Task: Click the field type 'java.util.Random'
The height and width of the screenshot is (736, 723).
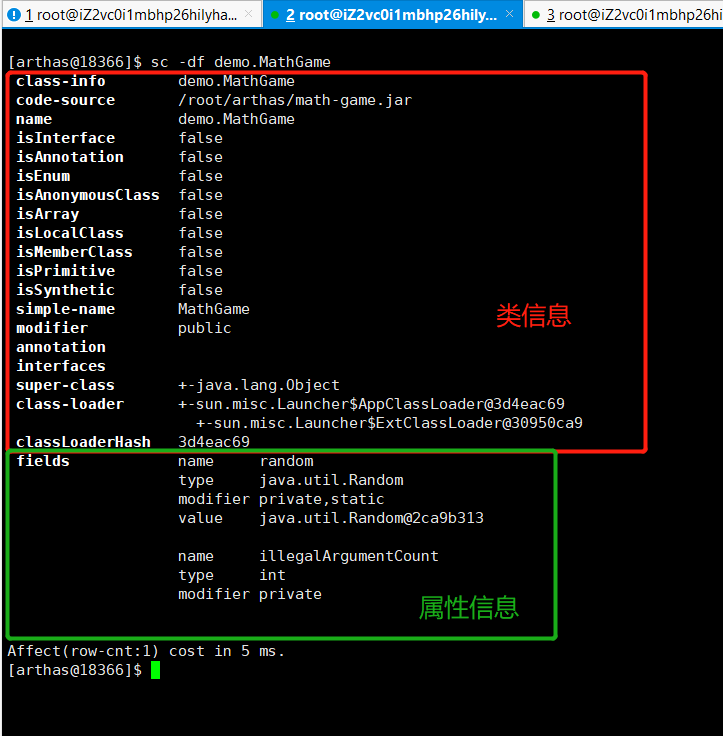Action: coord(331,480)
